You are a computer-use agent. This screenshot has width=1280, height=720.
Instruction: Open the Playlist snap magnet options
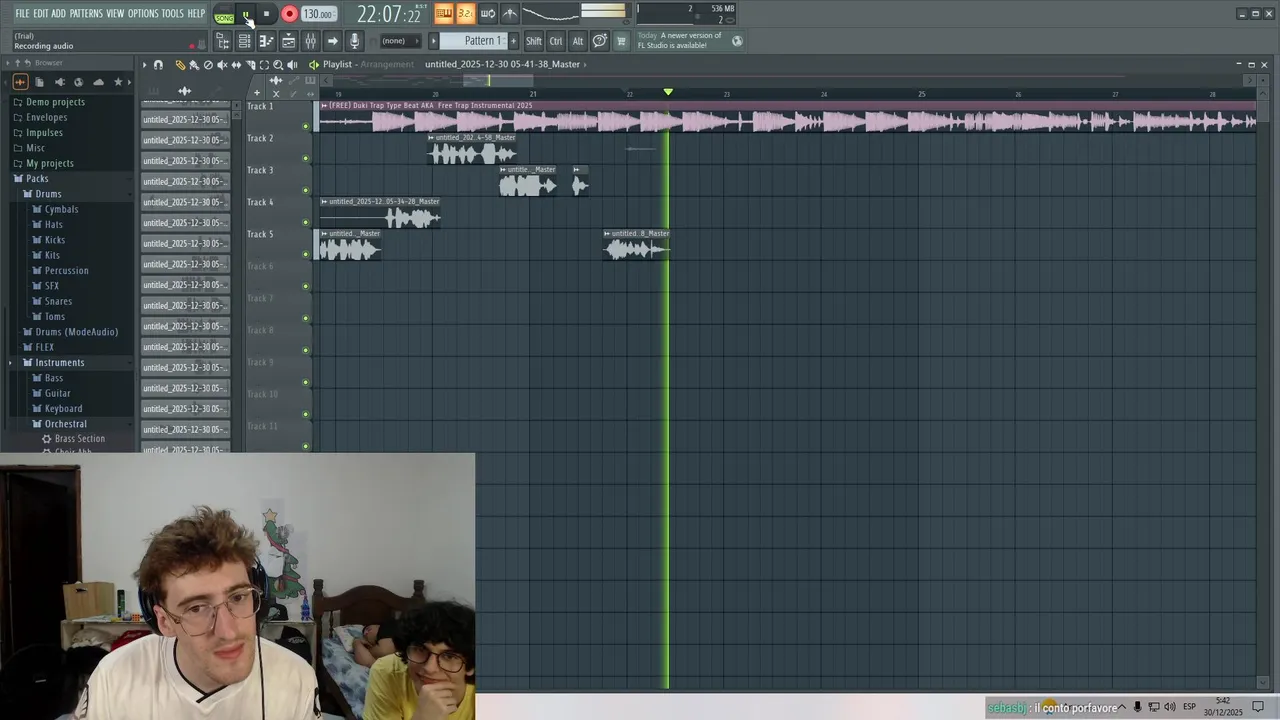(x=158, y=65)
